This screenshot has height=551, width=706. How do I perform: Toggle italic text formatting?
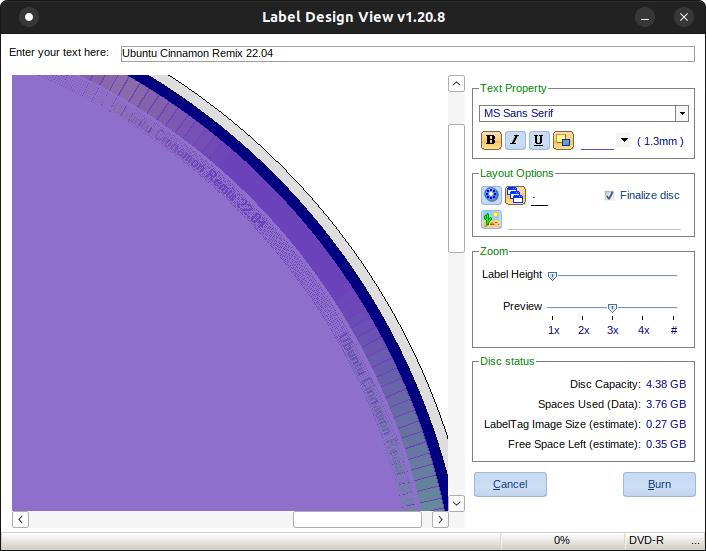[515, 141]
